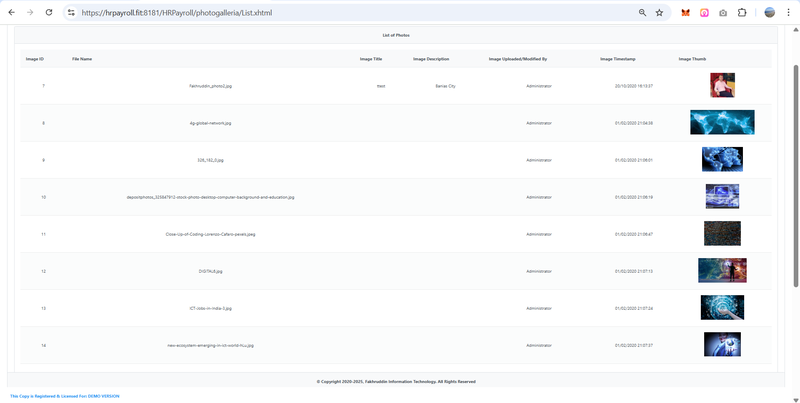Sort by the File Name column header
800x403 pixels.
[82, 59]
